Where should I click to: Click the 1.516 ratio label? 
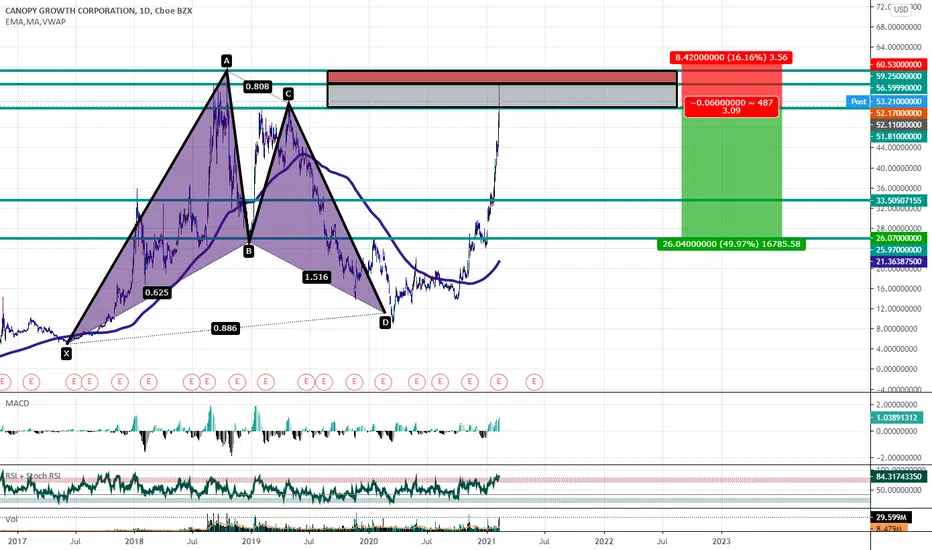click(x=316, y=276)
